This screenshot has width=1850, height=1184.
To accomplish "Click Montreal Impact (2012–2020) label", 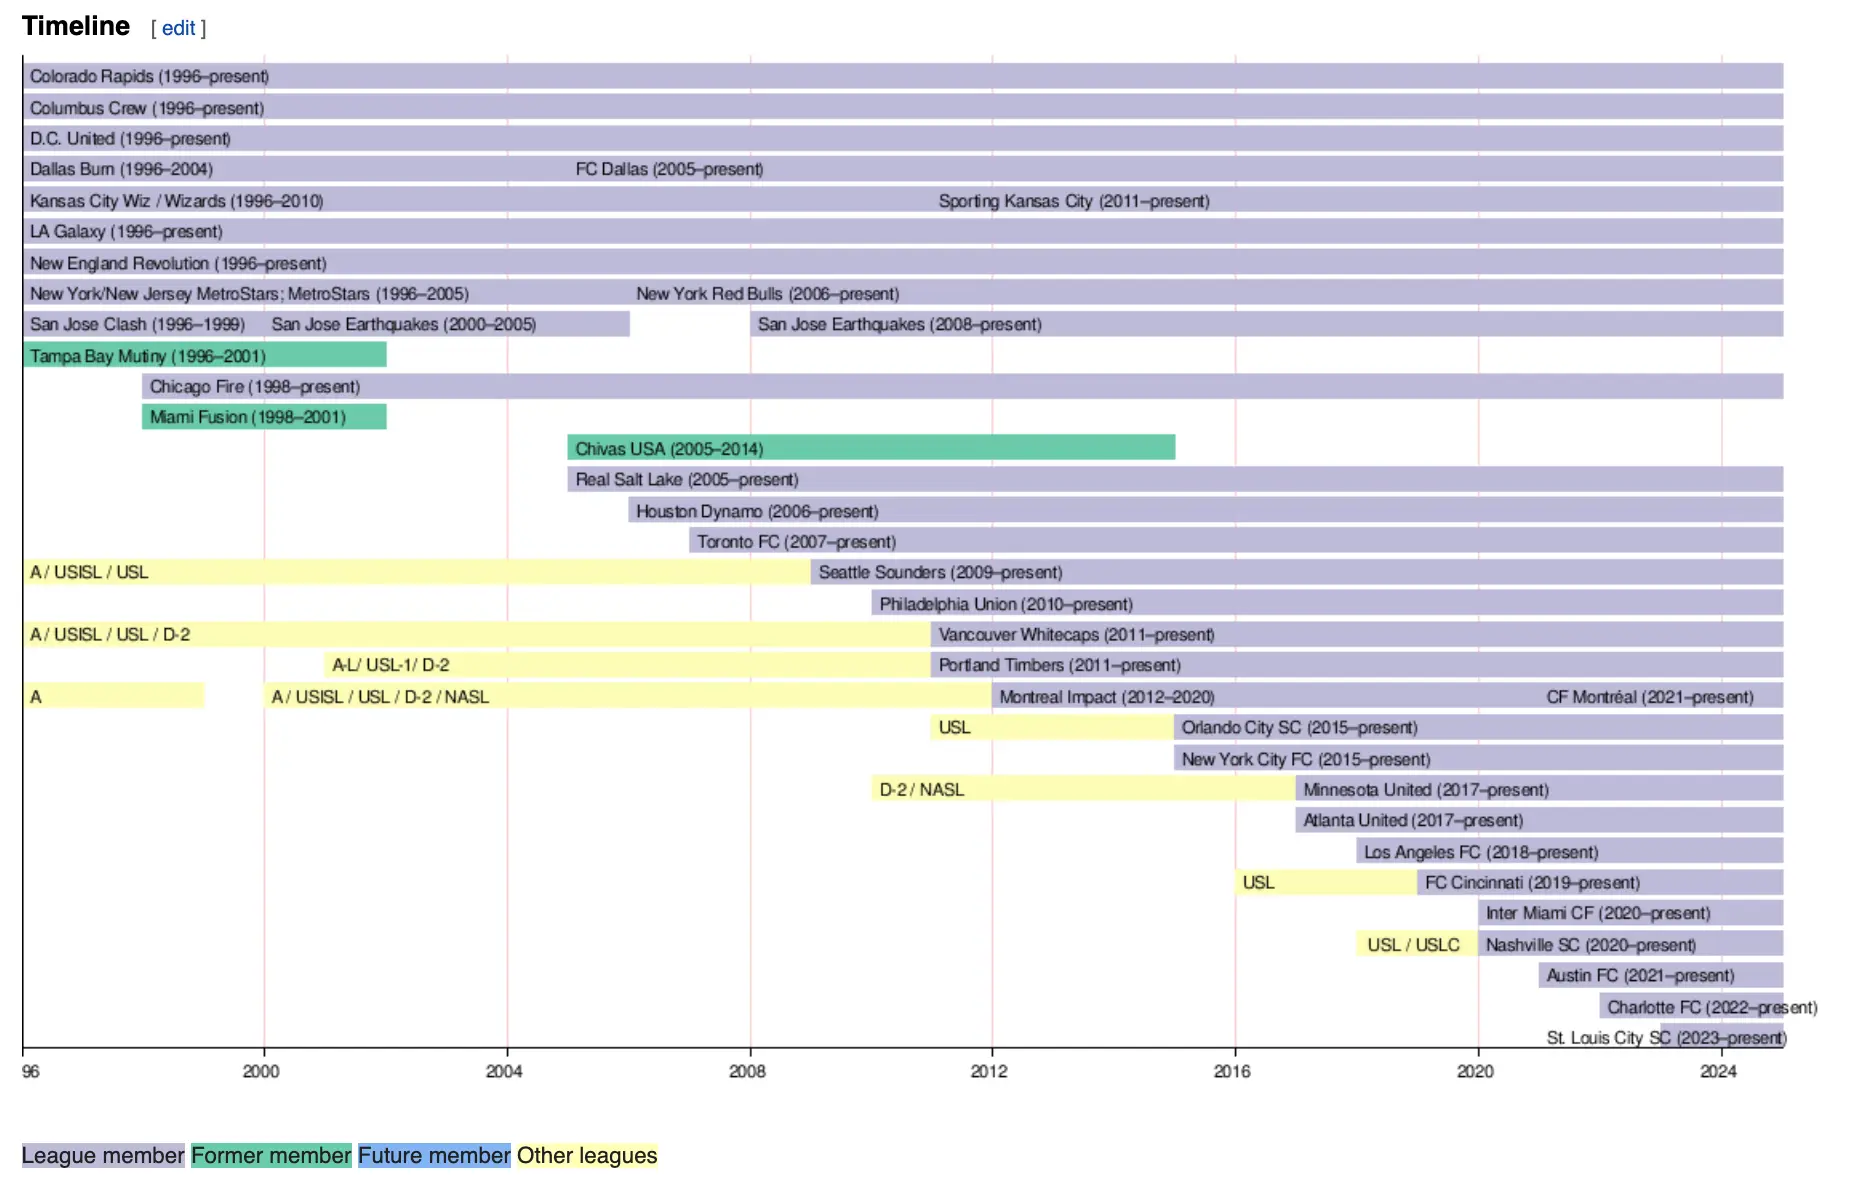I will point(1107,697).
